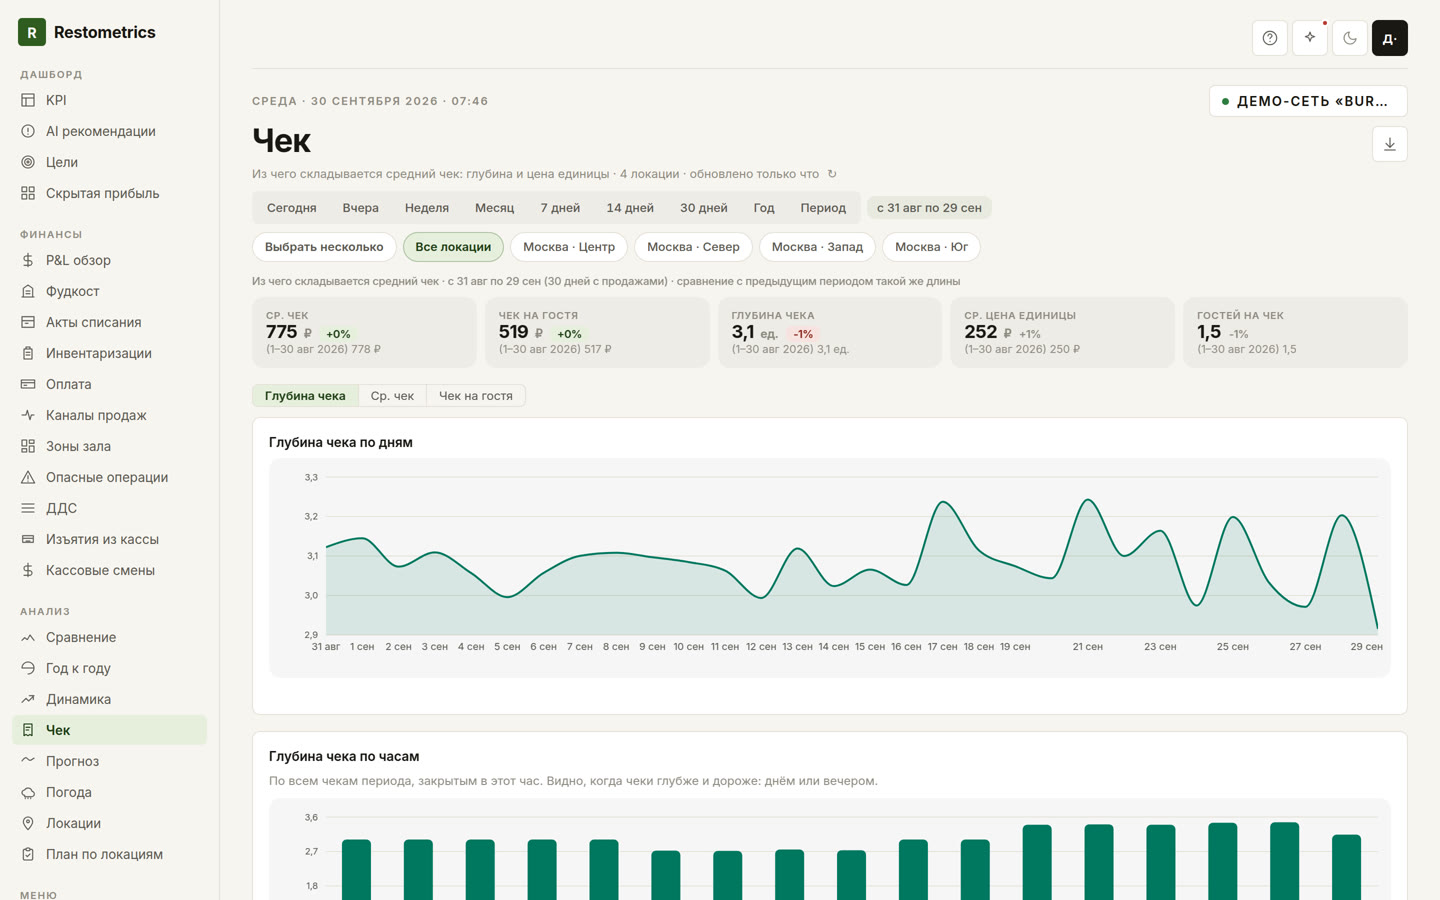Click the Глубина чека 3,1 ед. card
The width and height of the screenshot is (1440, 900).
830,332
